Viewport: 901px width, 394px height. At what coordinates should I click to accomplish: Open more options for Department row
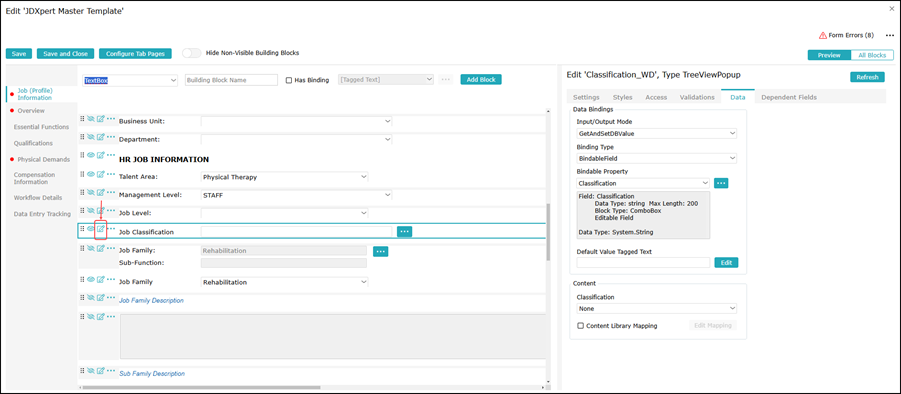coord(111,137)
